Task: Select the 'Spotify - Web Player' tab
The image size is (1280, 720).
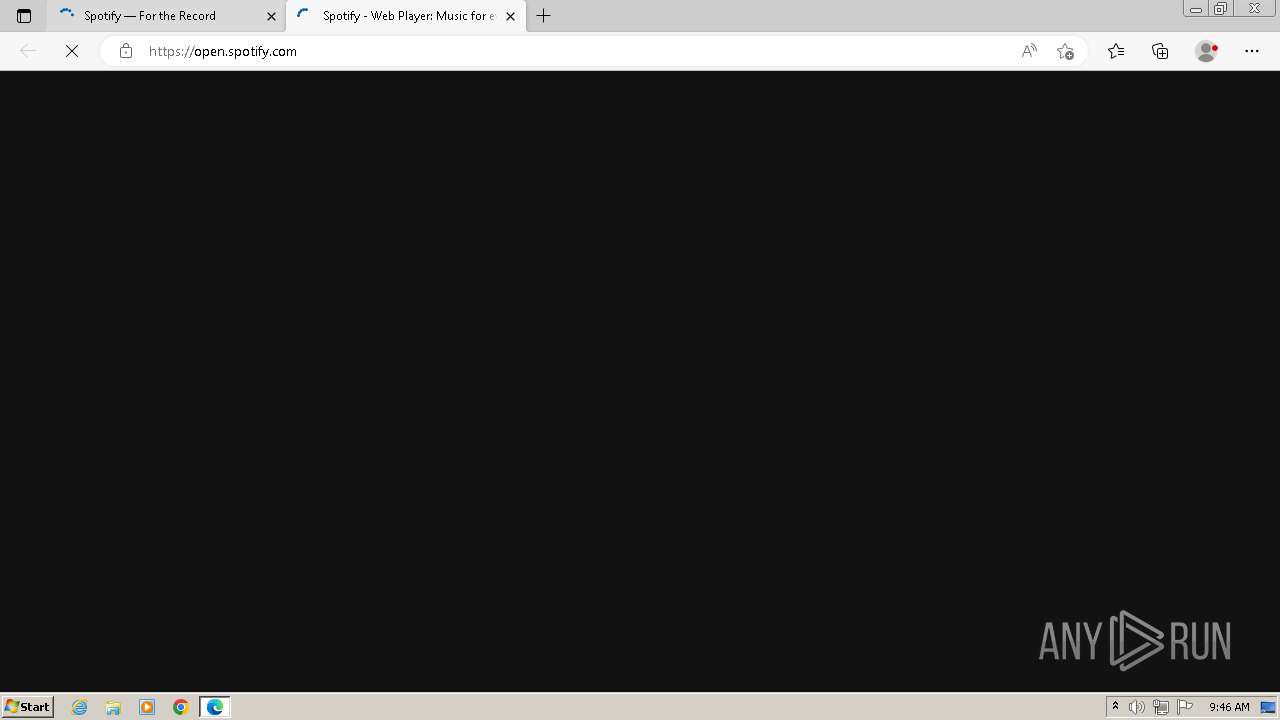Action: click(406, 16)
